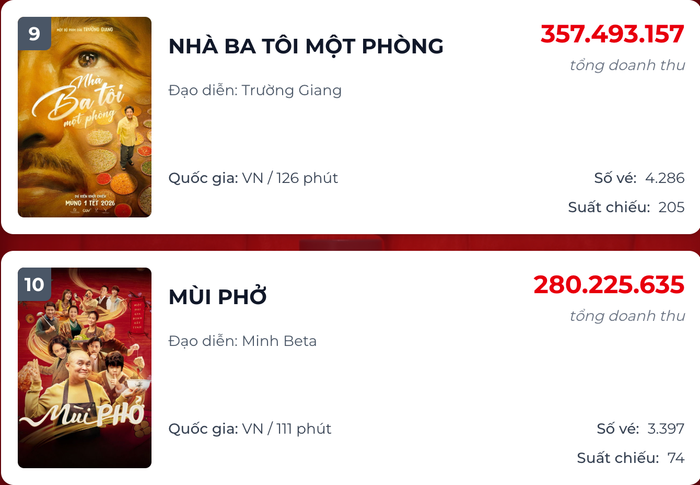Click the rank 9 badge
Viewport: 700px width, 485px height.
(34, 34)
